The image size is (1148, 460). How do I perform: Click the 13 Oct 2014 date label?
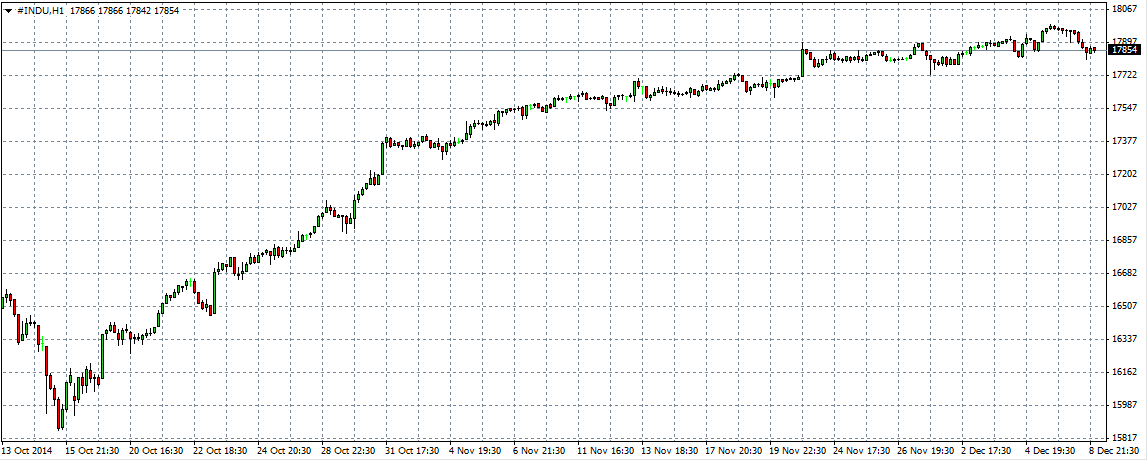click(30, 451)
